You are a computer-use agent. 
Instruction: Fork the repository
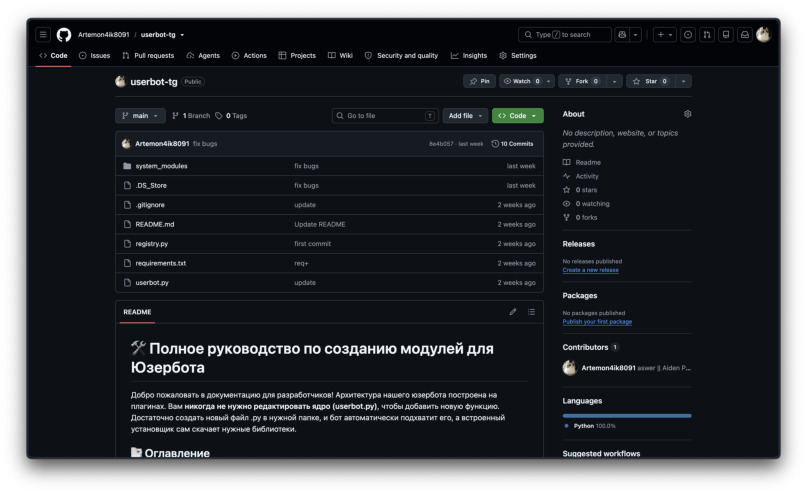click(582, 81)
